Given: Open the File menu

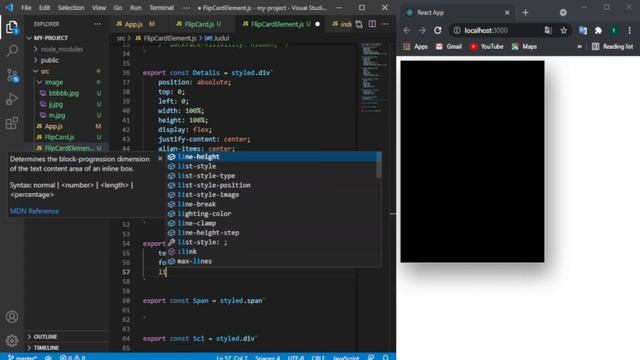Looking at the screenshot, I should click(x=26, y=8).
